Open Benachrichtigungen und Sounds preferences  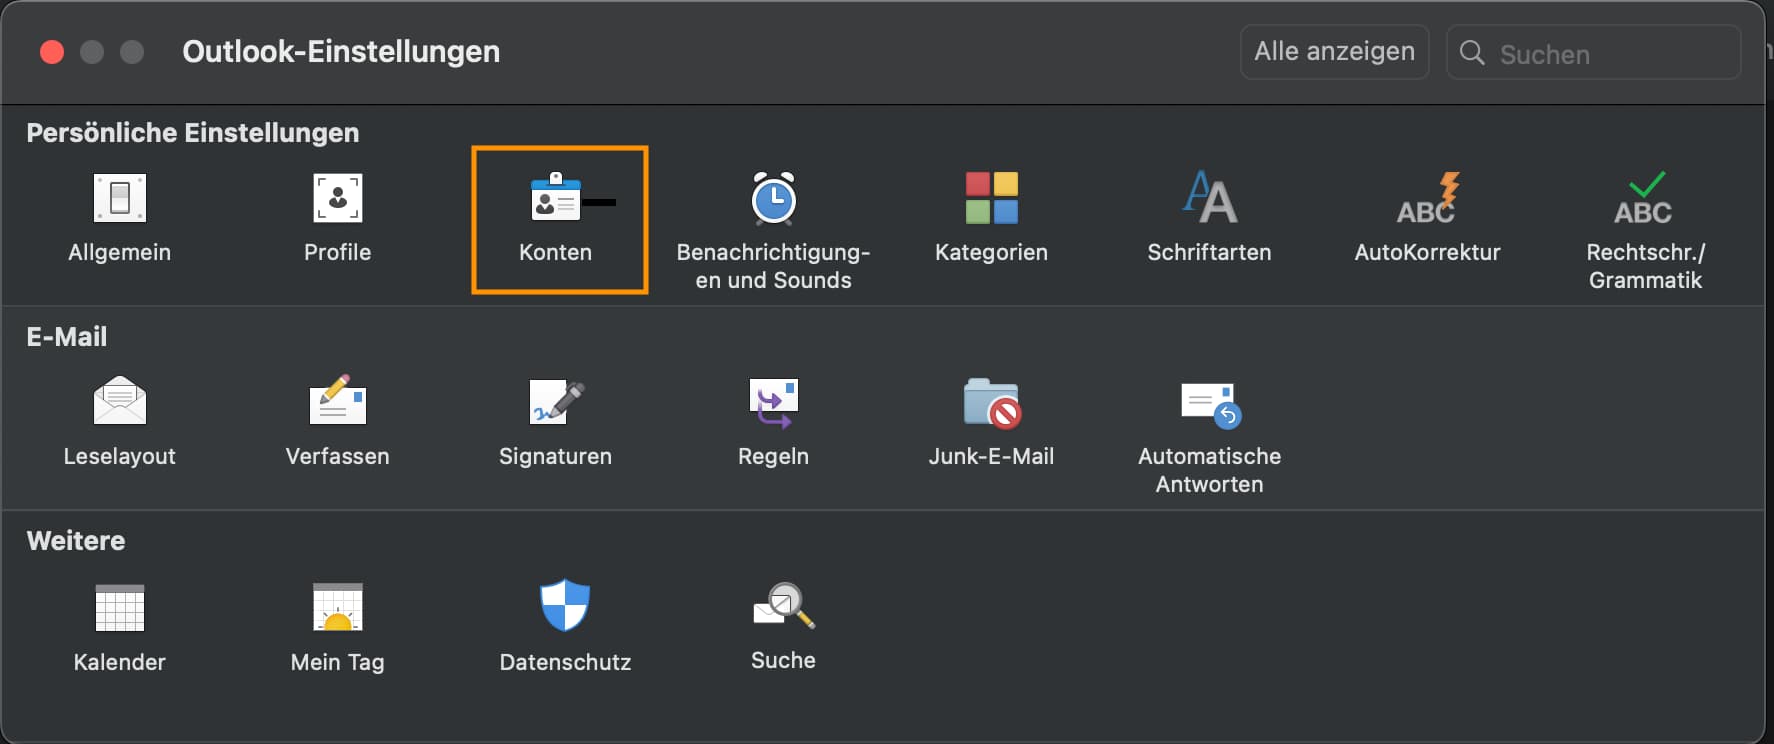click(773, 199)
